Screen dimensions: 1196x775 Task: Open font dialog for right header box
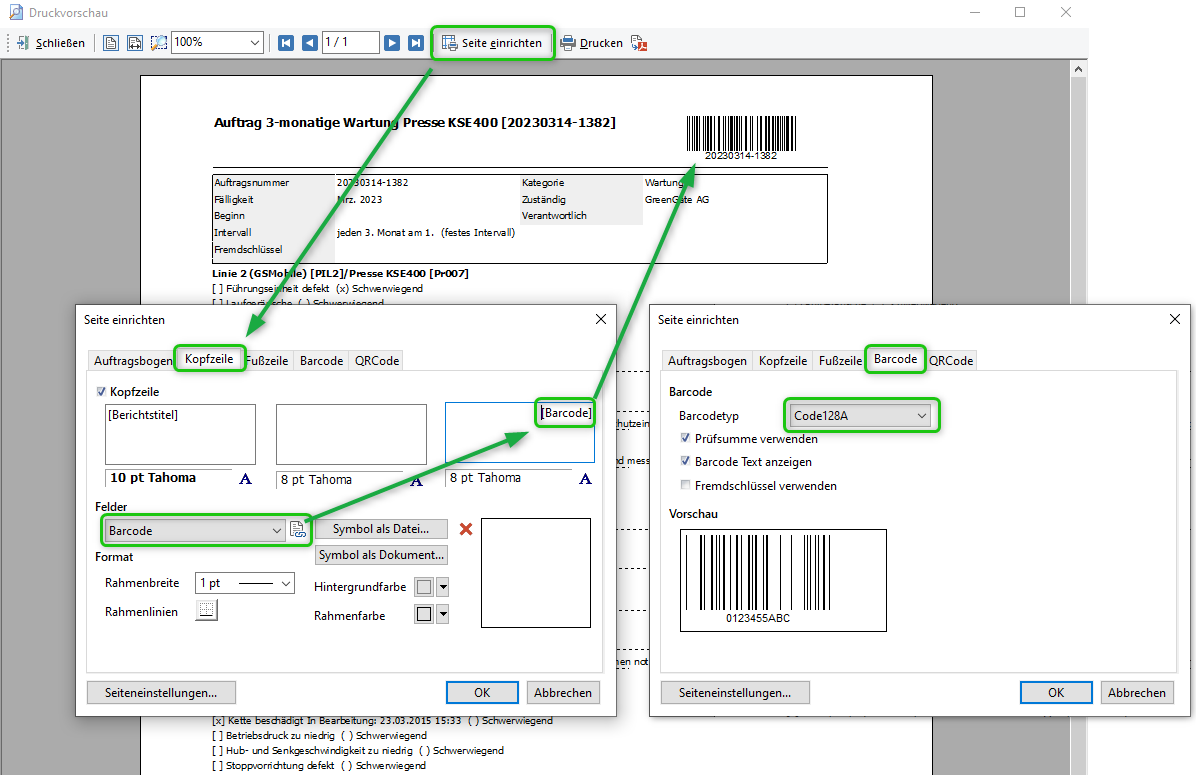585,479
